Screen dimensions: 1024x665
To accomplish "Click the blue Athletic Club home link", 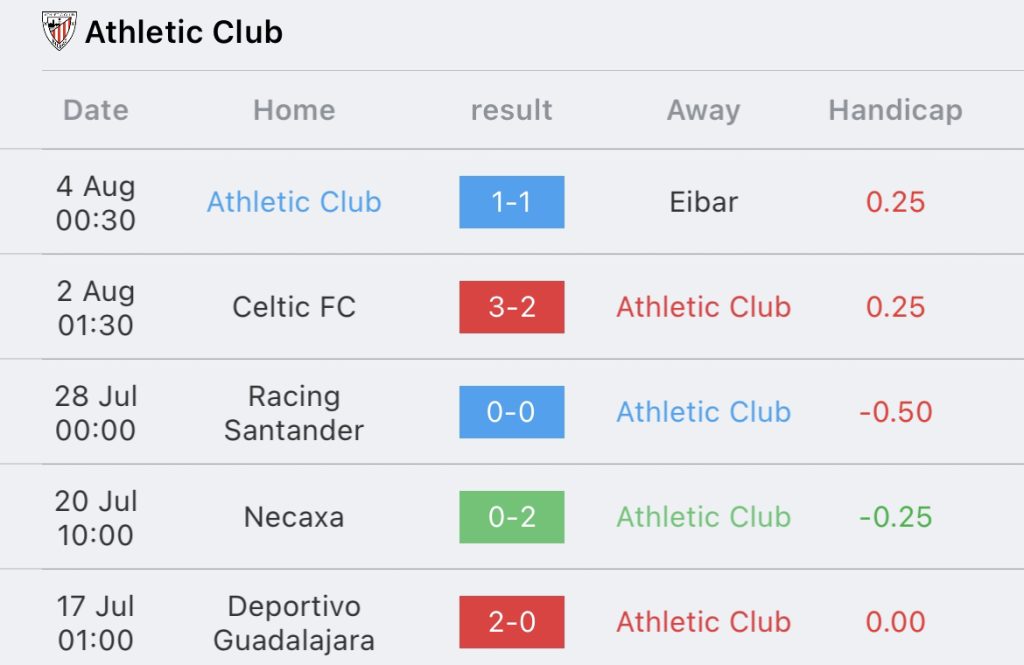I will [x=294, y=202].
